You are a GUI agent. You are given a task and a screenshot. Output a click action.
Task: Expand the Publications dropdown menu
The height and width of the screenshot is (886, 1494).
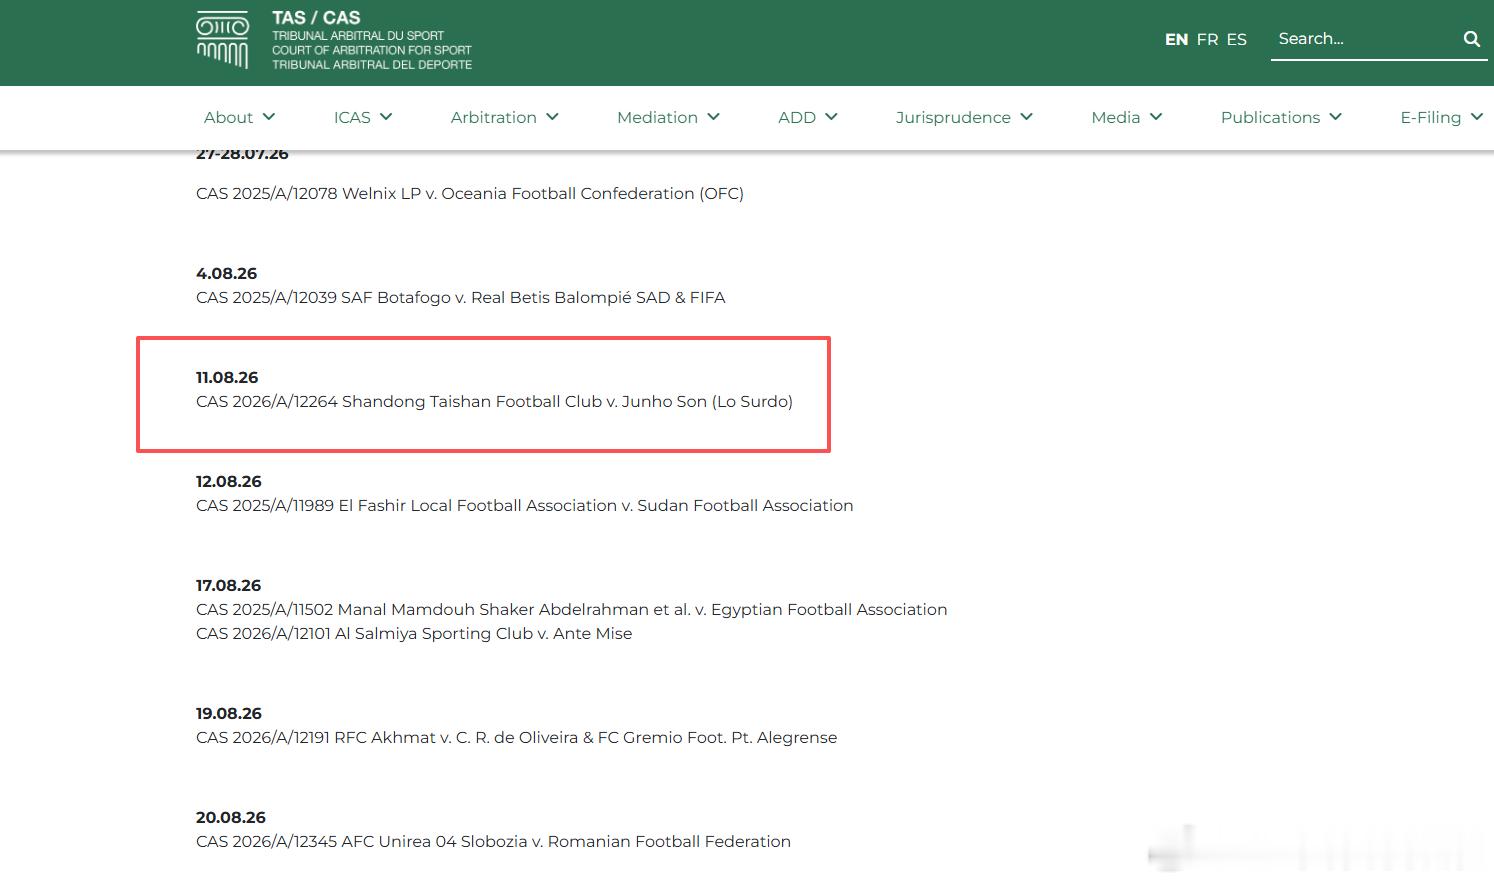point(1281,117)
